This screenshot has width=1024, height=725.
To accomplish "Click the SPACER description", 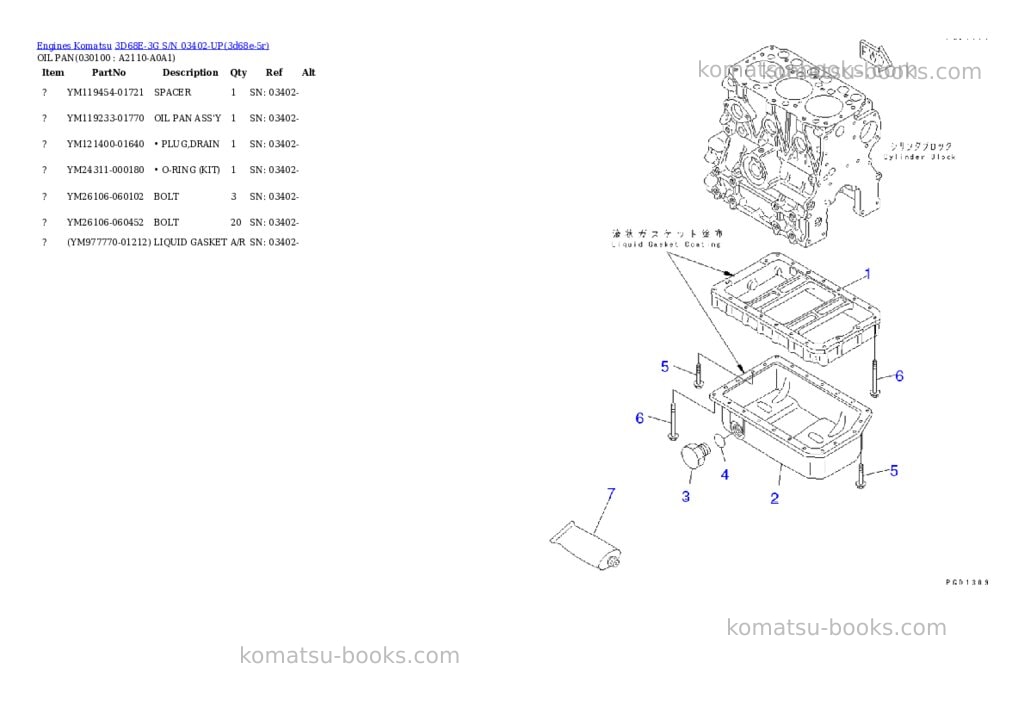I will point(172,92).
